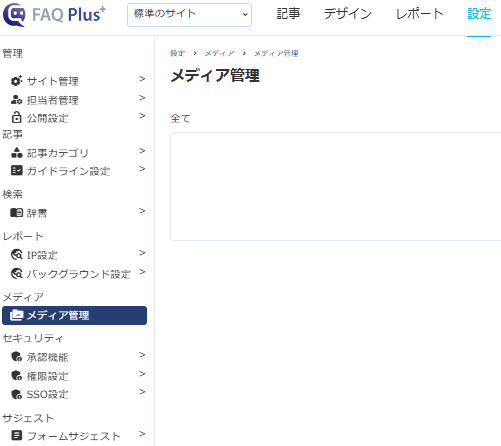Switch to the レポート top menu
The image size is (501, 446).
point(419,14)
